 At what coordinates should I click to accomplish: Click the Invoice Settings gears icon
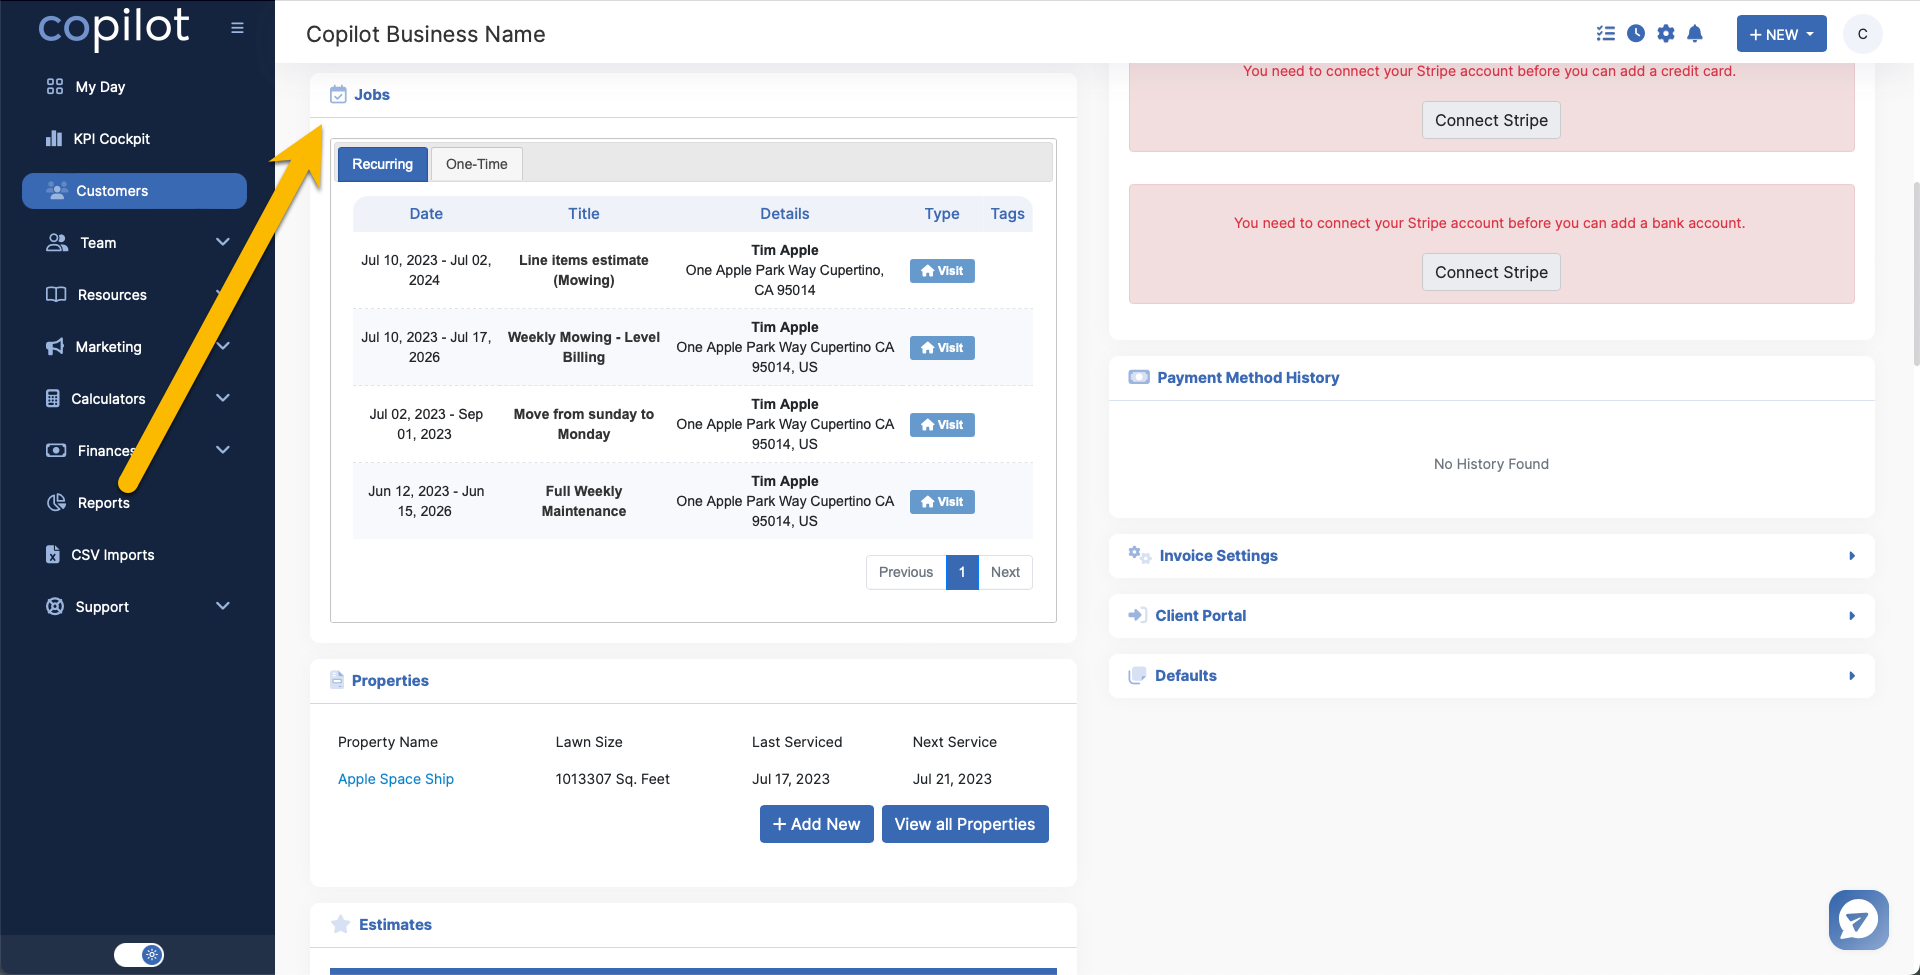point(1139,554)
